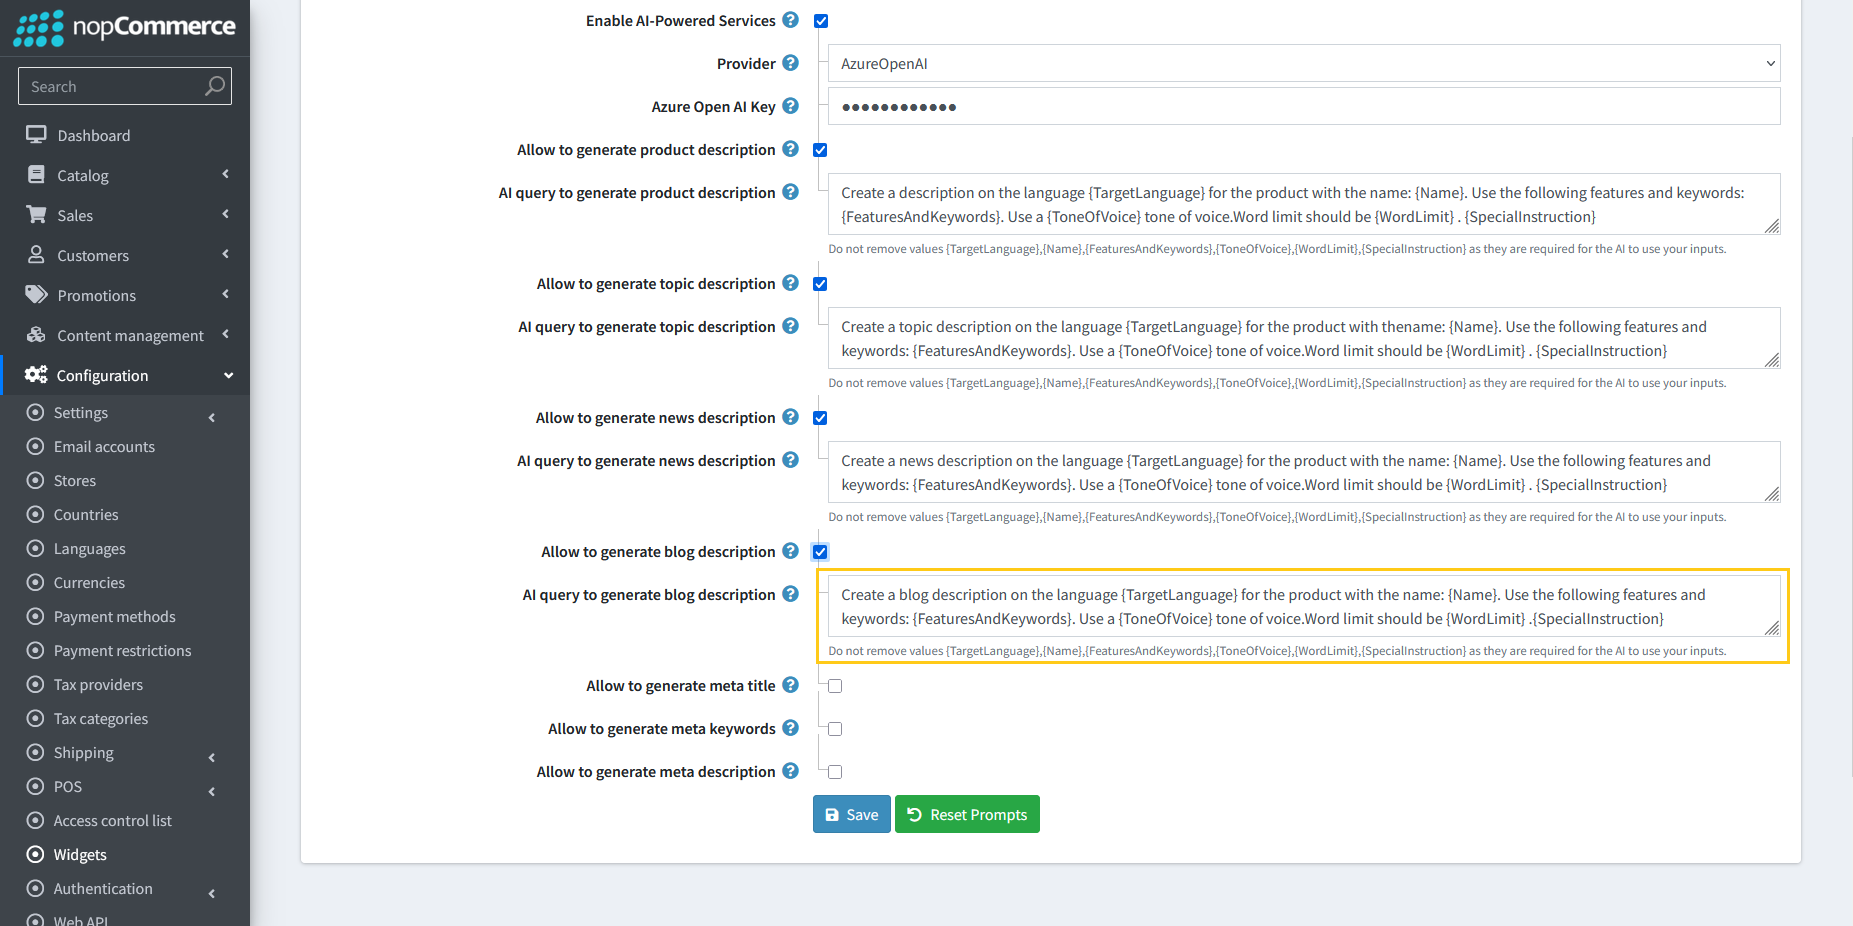Screen dimensions: 1853x926
Task: Select the Catalog sidebar icon
Action: 36,175
